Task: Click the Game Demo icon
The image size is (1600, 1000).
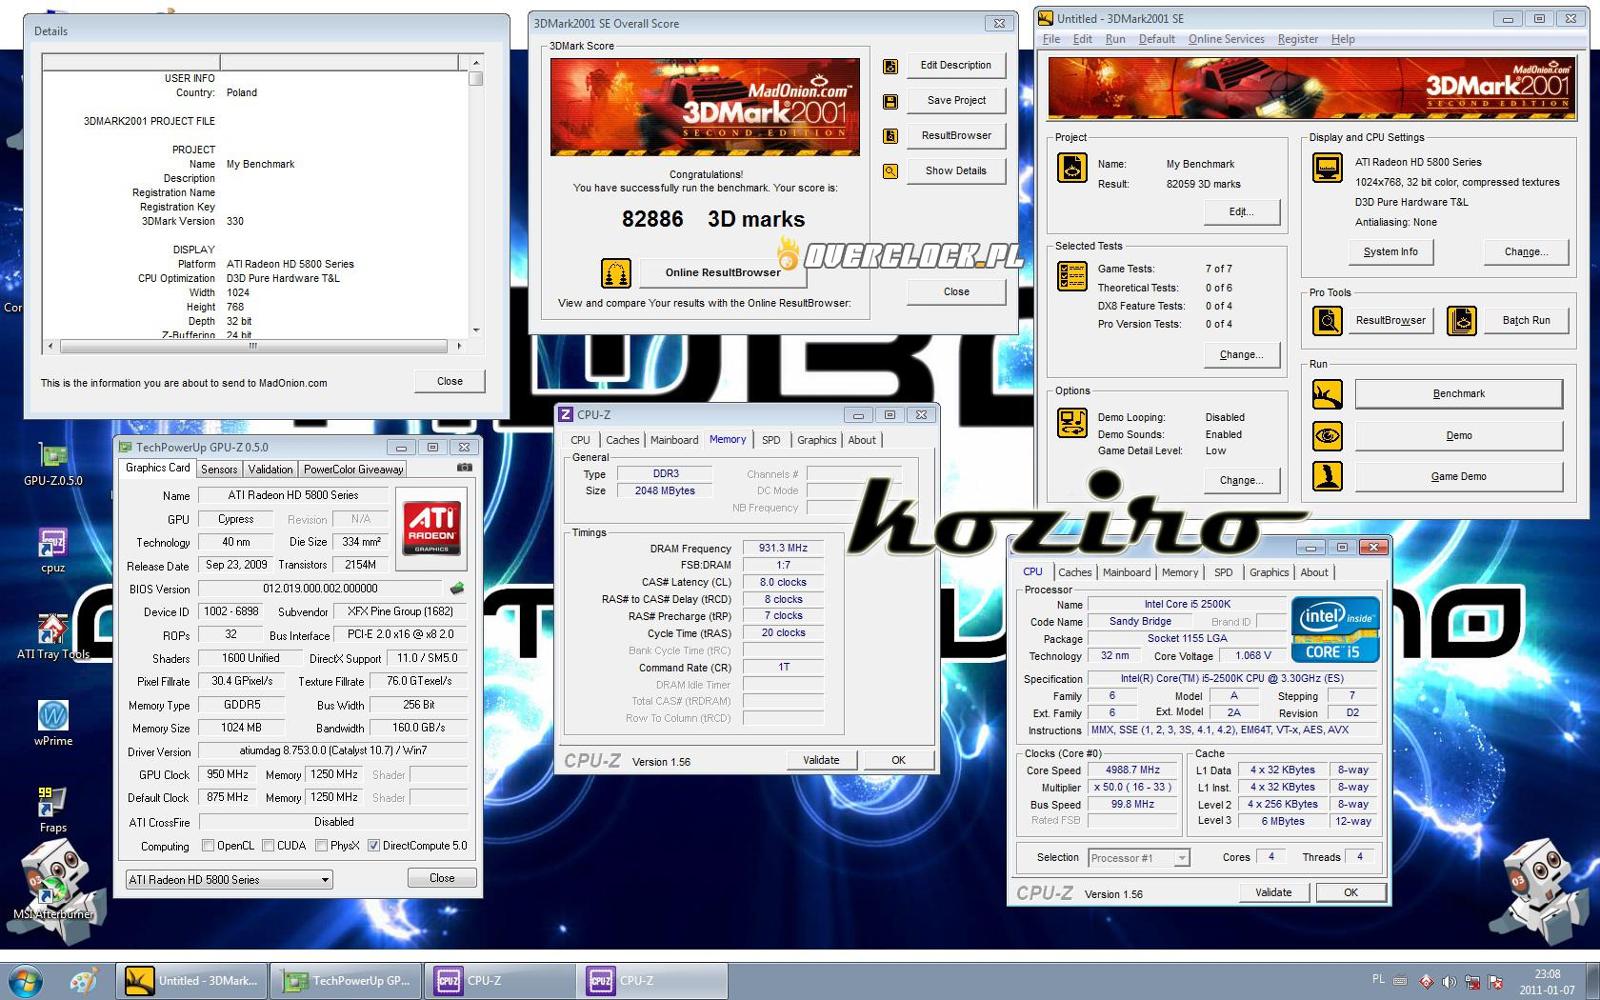Action: pyautogui.click(x=1328, y=477)
